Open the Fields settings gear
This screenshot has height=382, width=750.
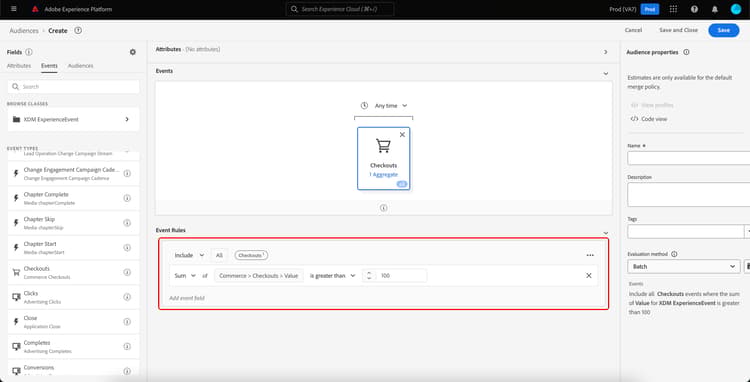coord(133,52)
